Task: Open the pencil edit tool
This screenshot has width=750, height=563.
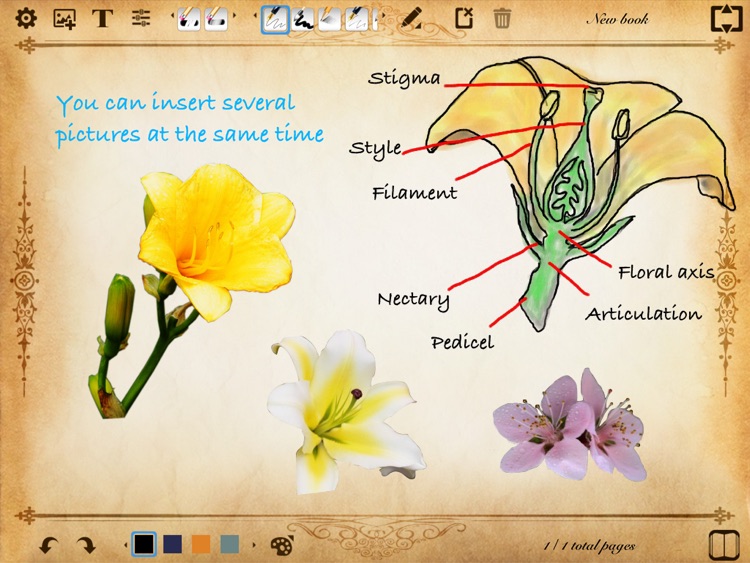Action: (x=411, y=18)
